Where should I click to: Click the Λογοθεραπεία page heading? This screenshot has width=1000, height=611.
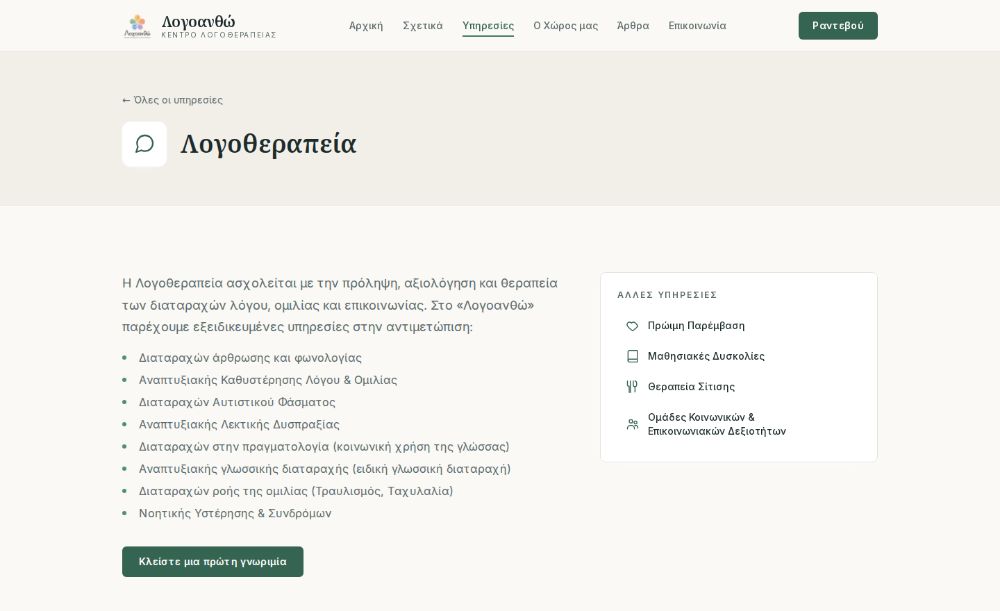[268, 144]
